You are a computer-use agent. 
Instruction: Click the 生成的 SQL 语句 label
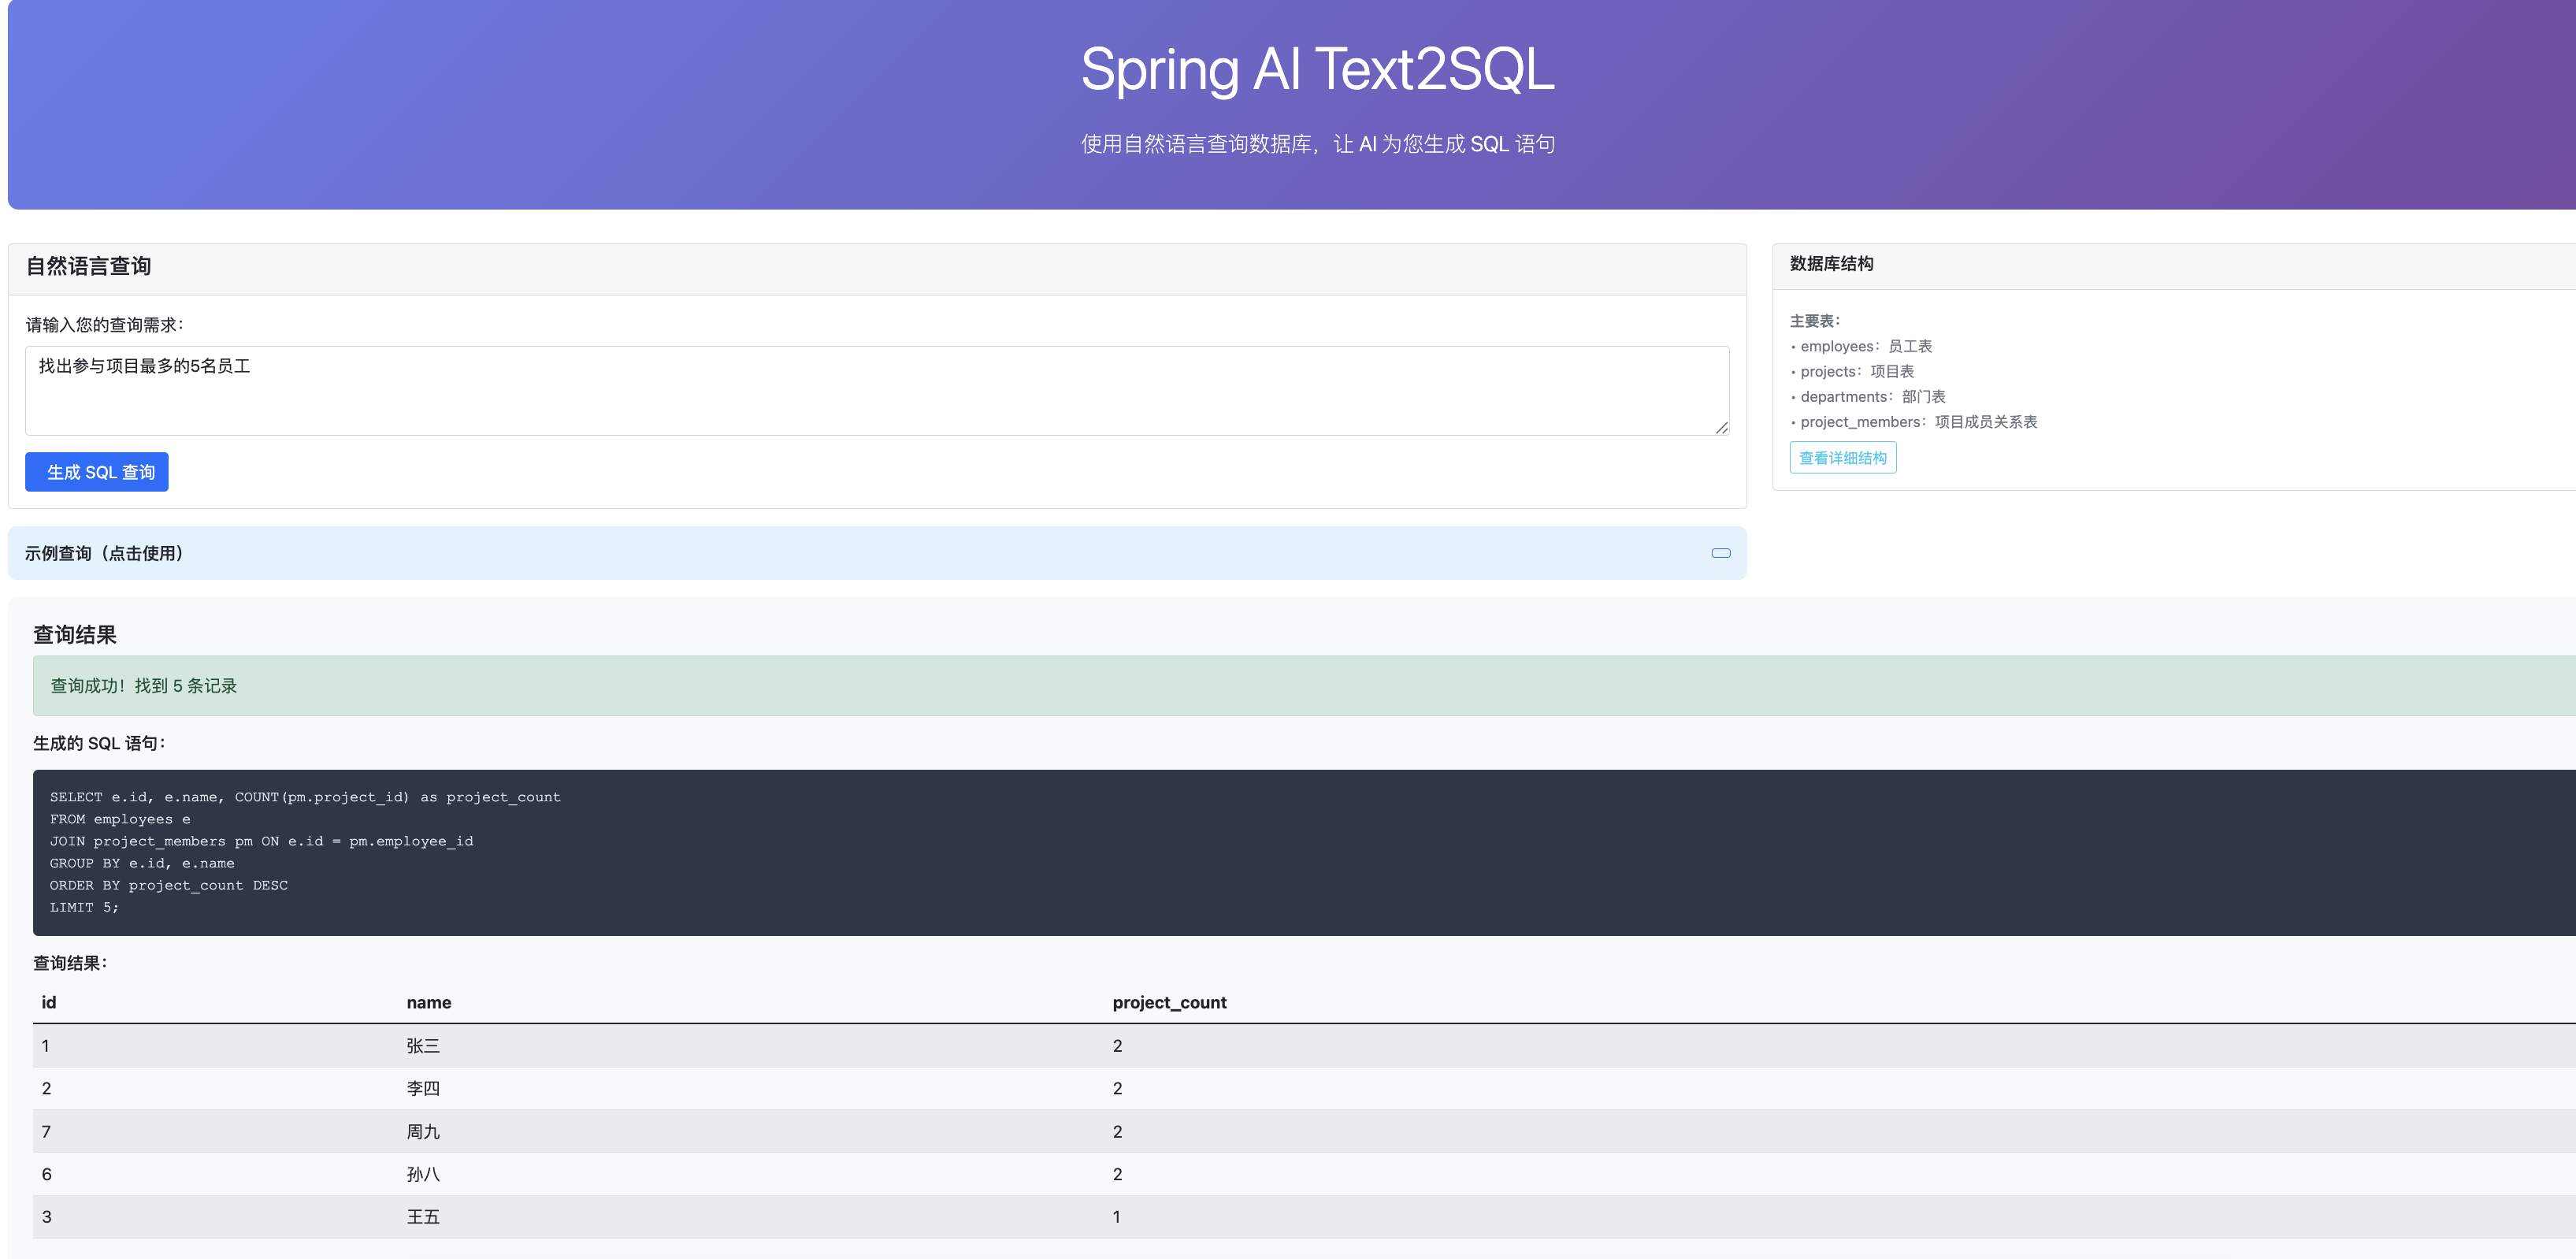99,743
